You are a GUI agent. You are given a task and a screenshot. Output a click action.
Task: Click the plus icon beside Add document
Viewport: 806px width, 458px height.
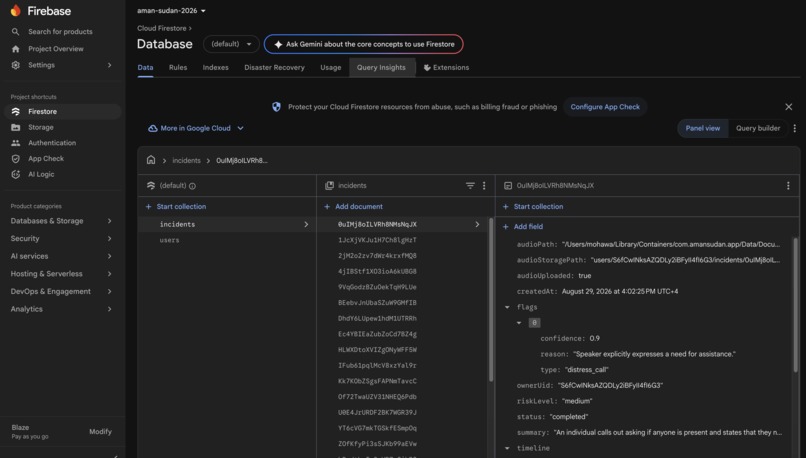pos(327,207)
